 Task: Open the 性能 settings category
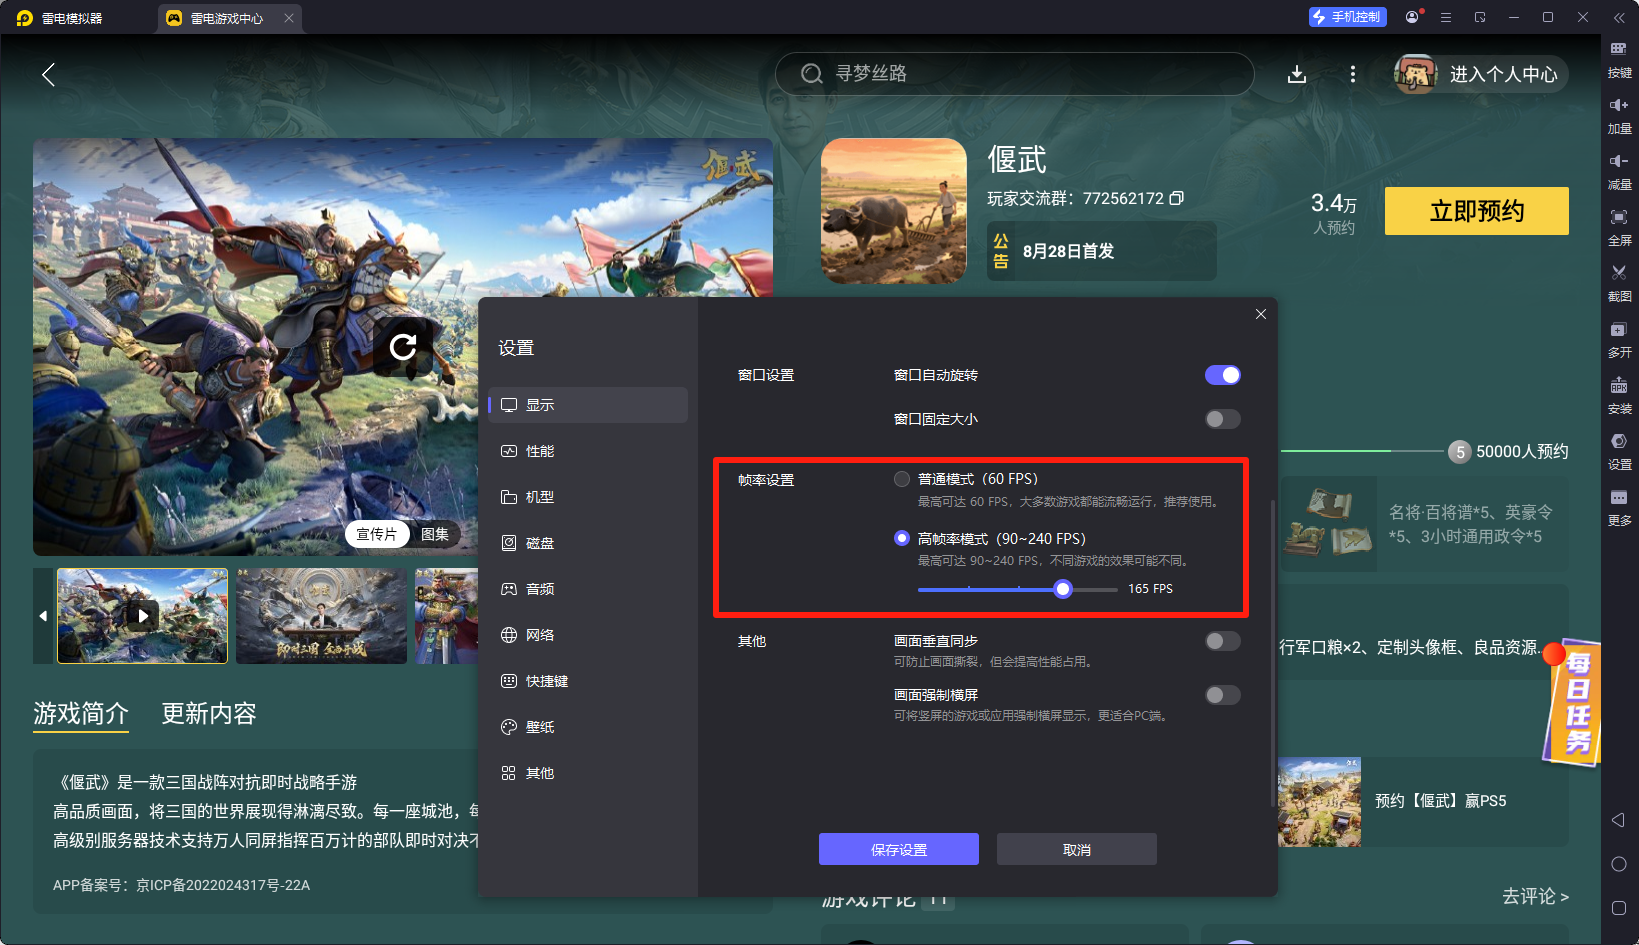tap(588, 451)
